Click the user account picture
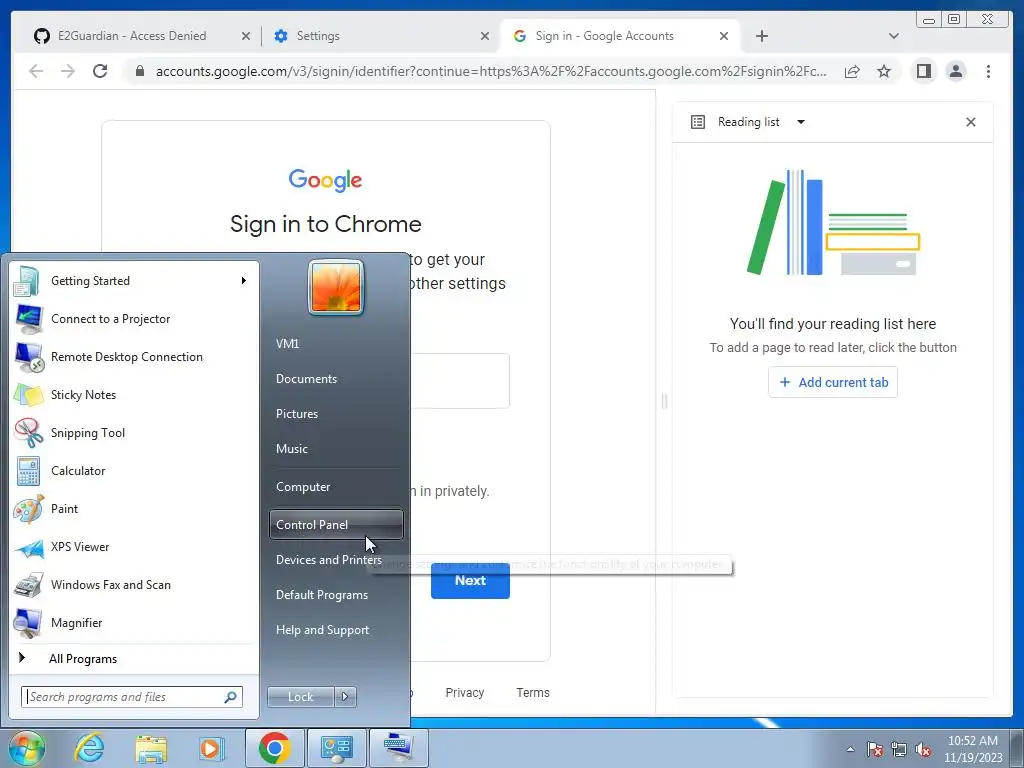The height and width of the screenshot is (768, 1024). (x=336, y=288)
